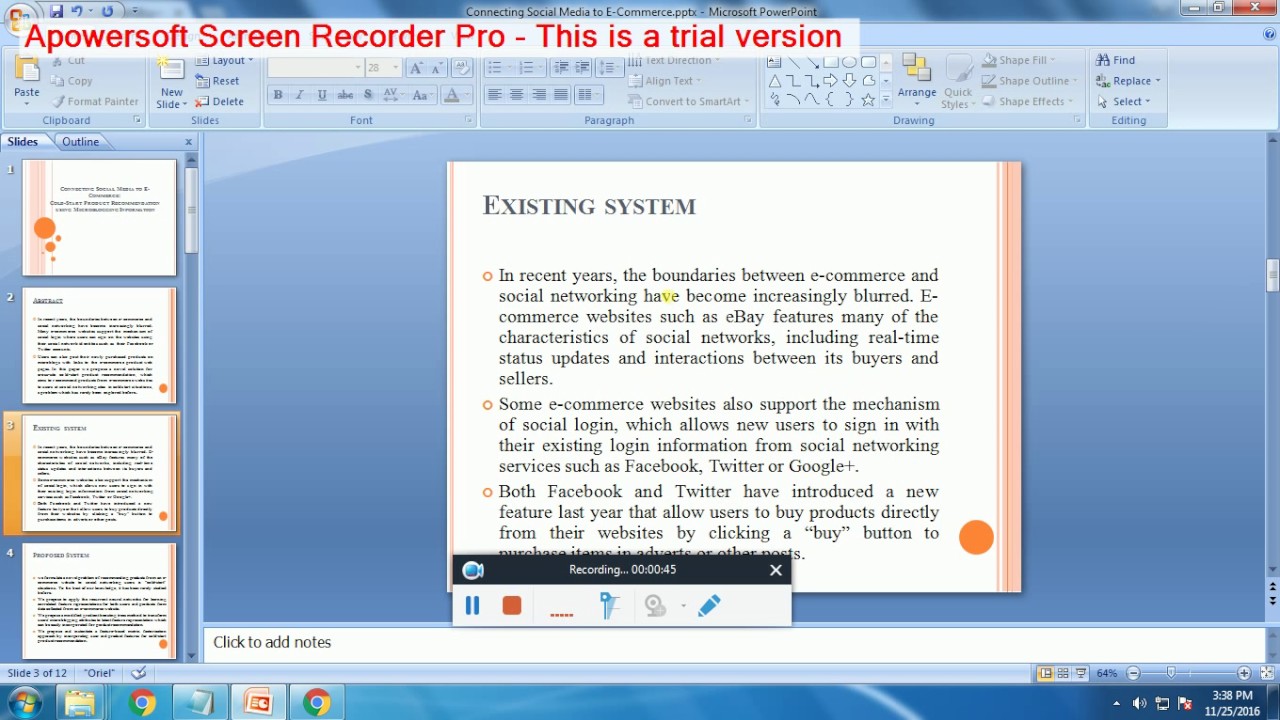Open the Layout dropdown
Image resolution: width=1280 pixels, height=720 pixels.
click(x=224, y=61)
